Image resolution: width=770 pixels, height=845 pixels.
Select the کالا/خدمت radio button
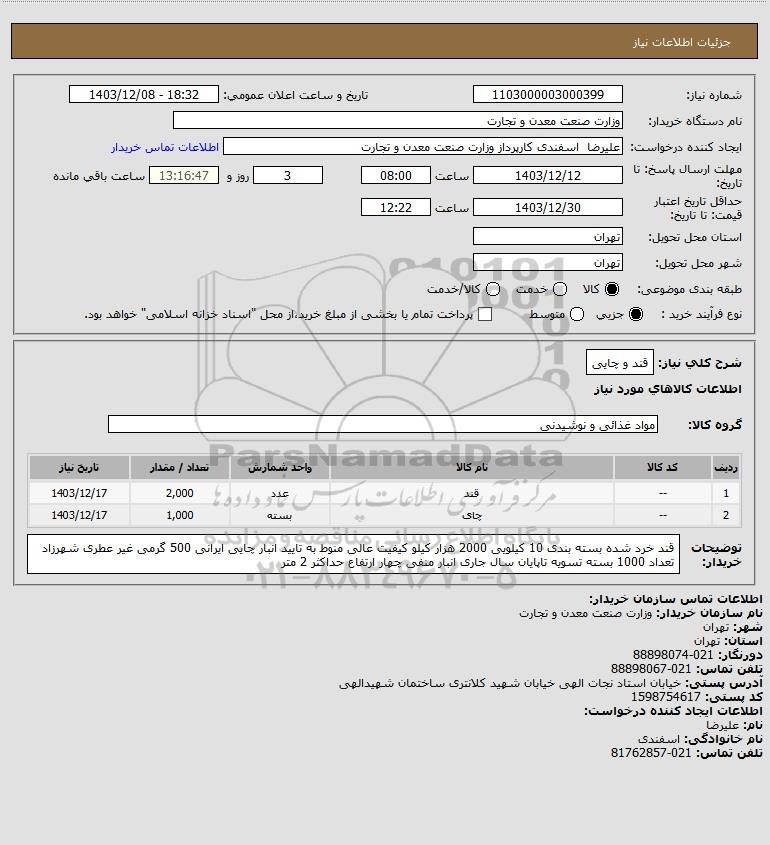coord(492,289)
